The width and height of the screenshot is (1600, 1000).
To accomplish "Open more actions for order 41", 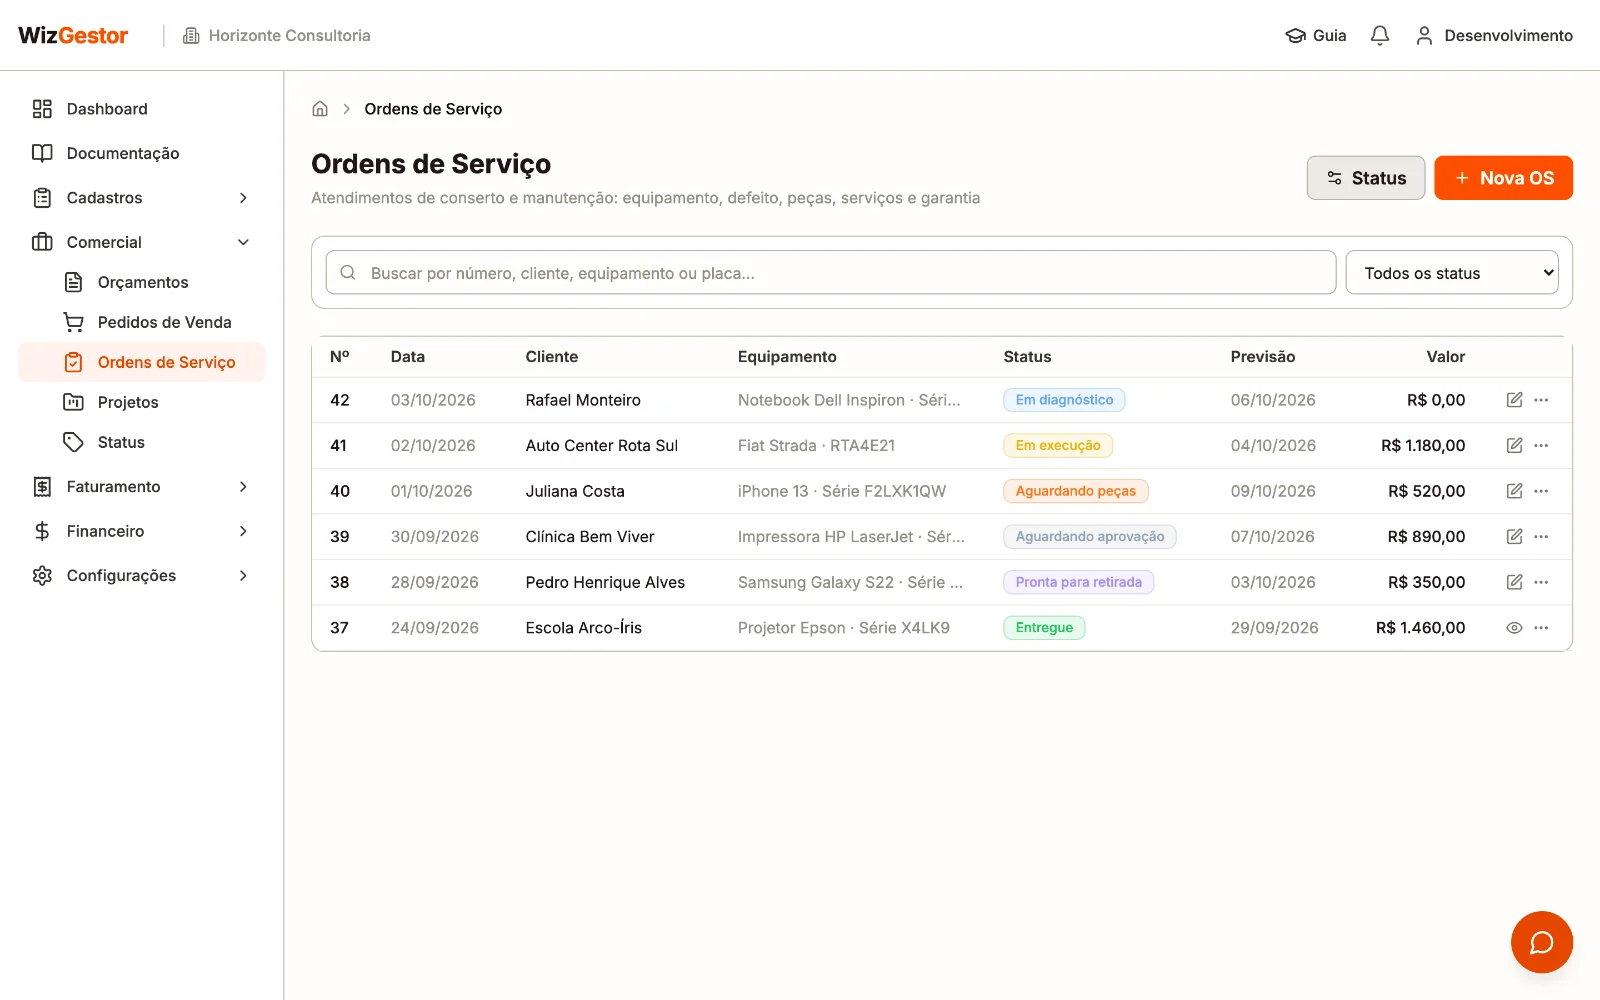I will [1541, 446].
